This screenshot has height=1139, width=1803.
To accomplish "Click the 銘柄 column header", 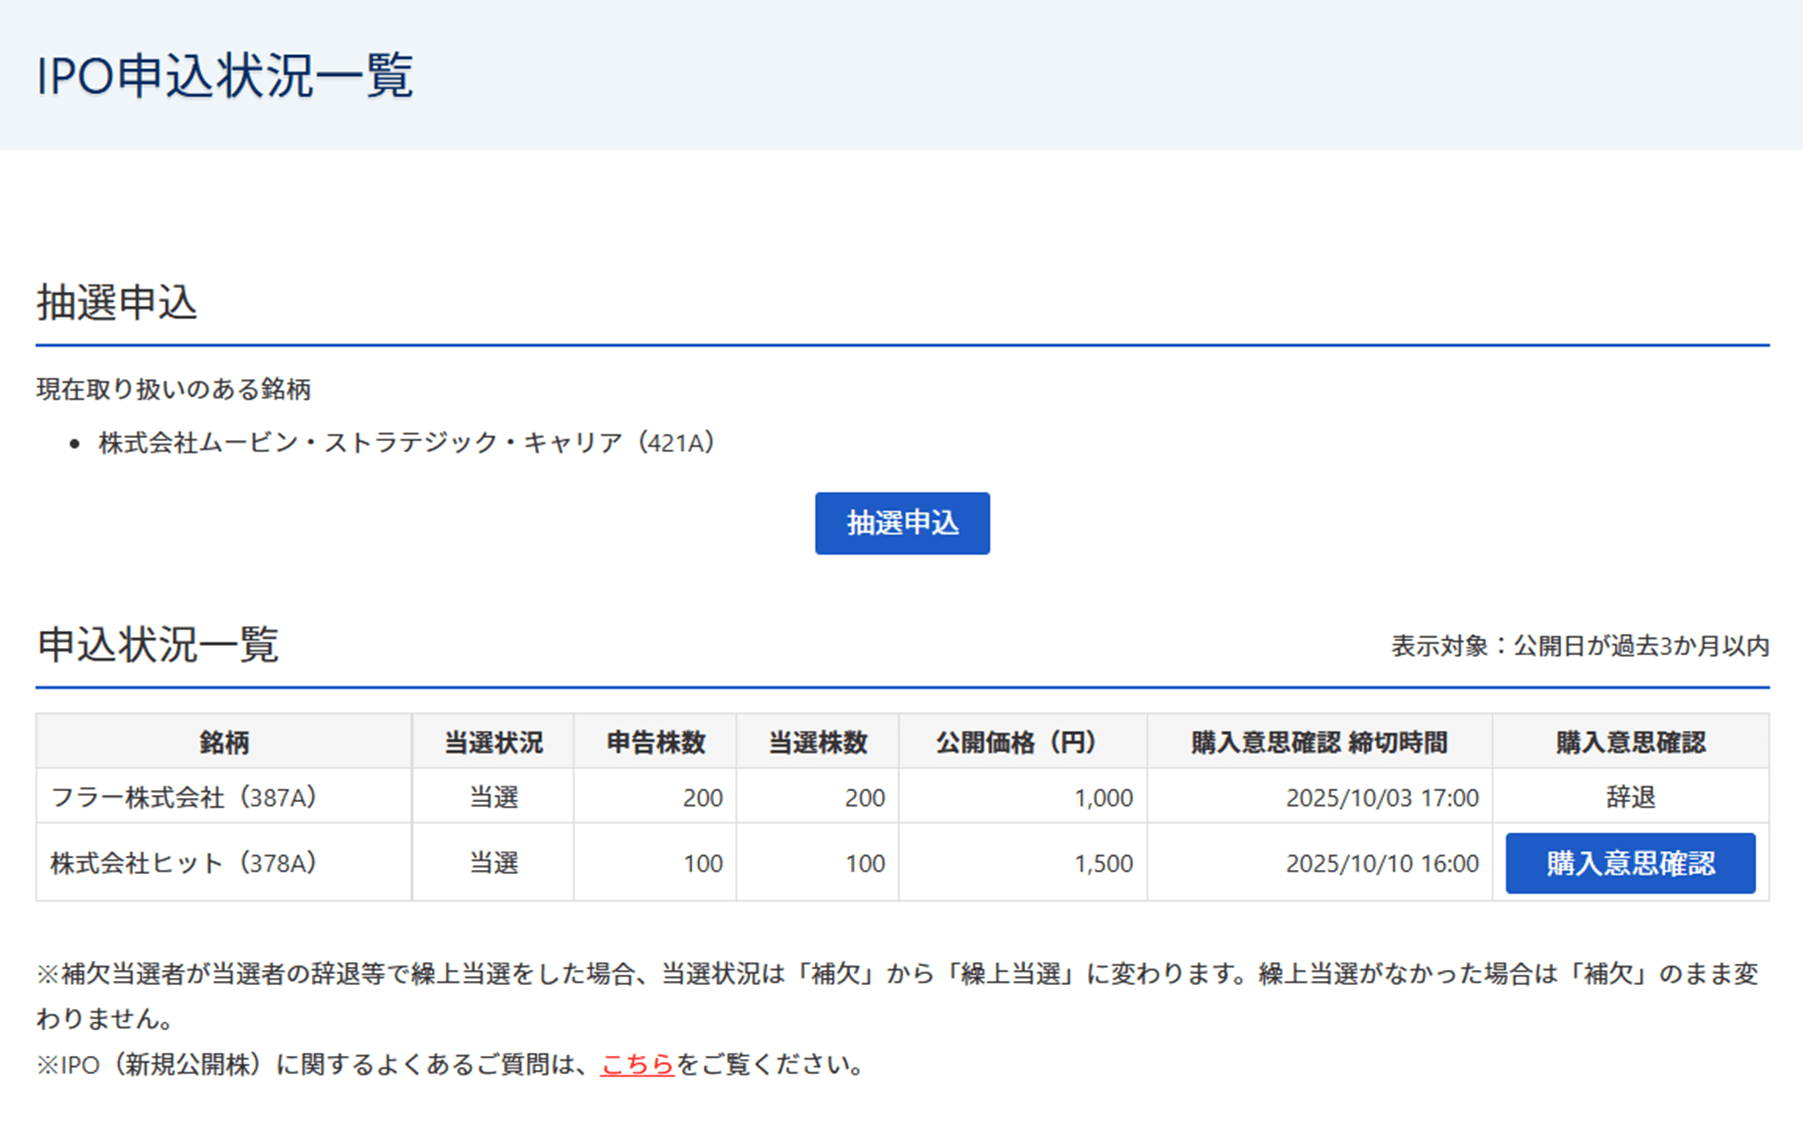I will click(224, 742).
